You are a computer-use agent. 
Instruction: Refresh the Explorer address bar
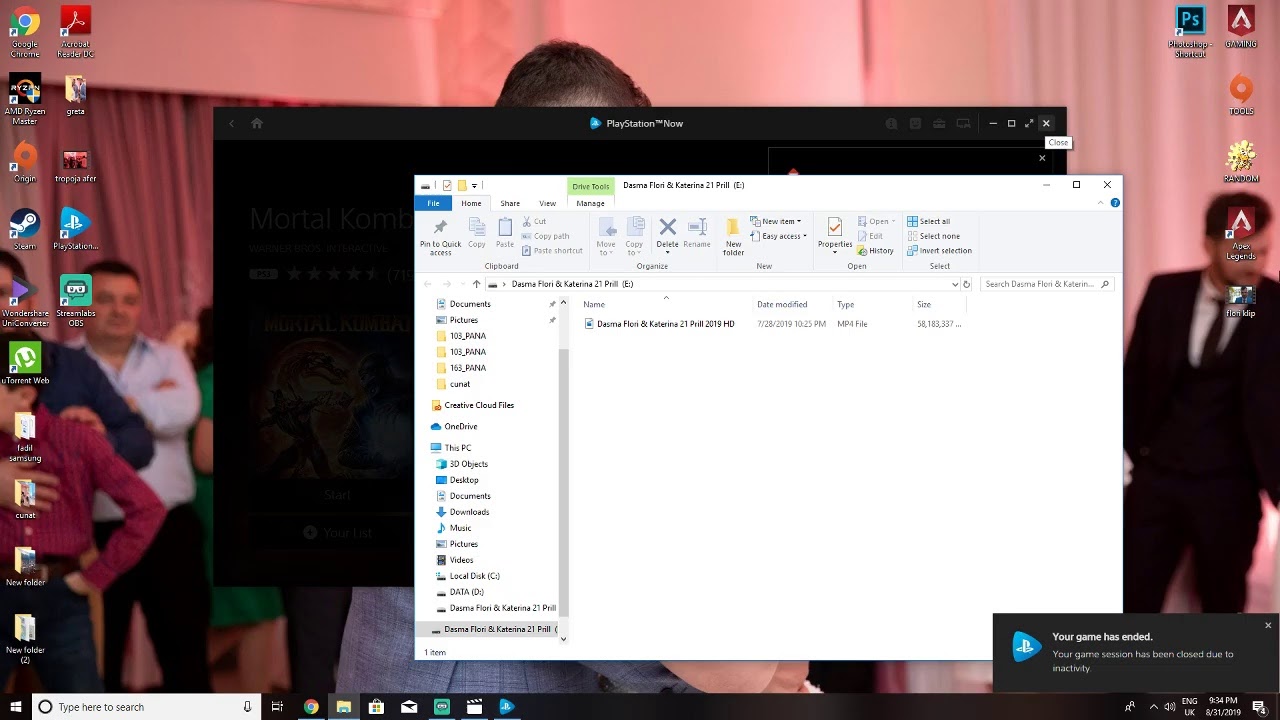(966, 284)
